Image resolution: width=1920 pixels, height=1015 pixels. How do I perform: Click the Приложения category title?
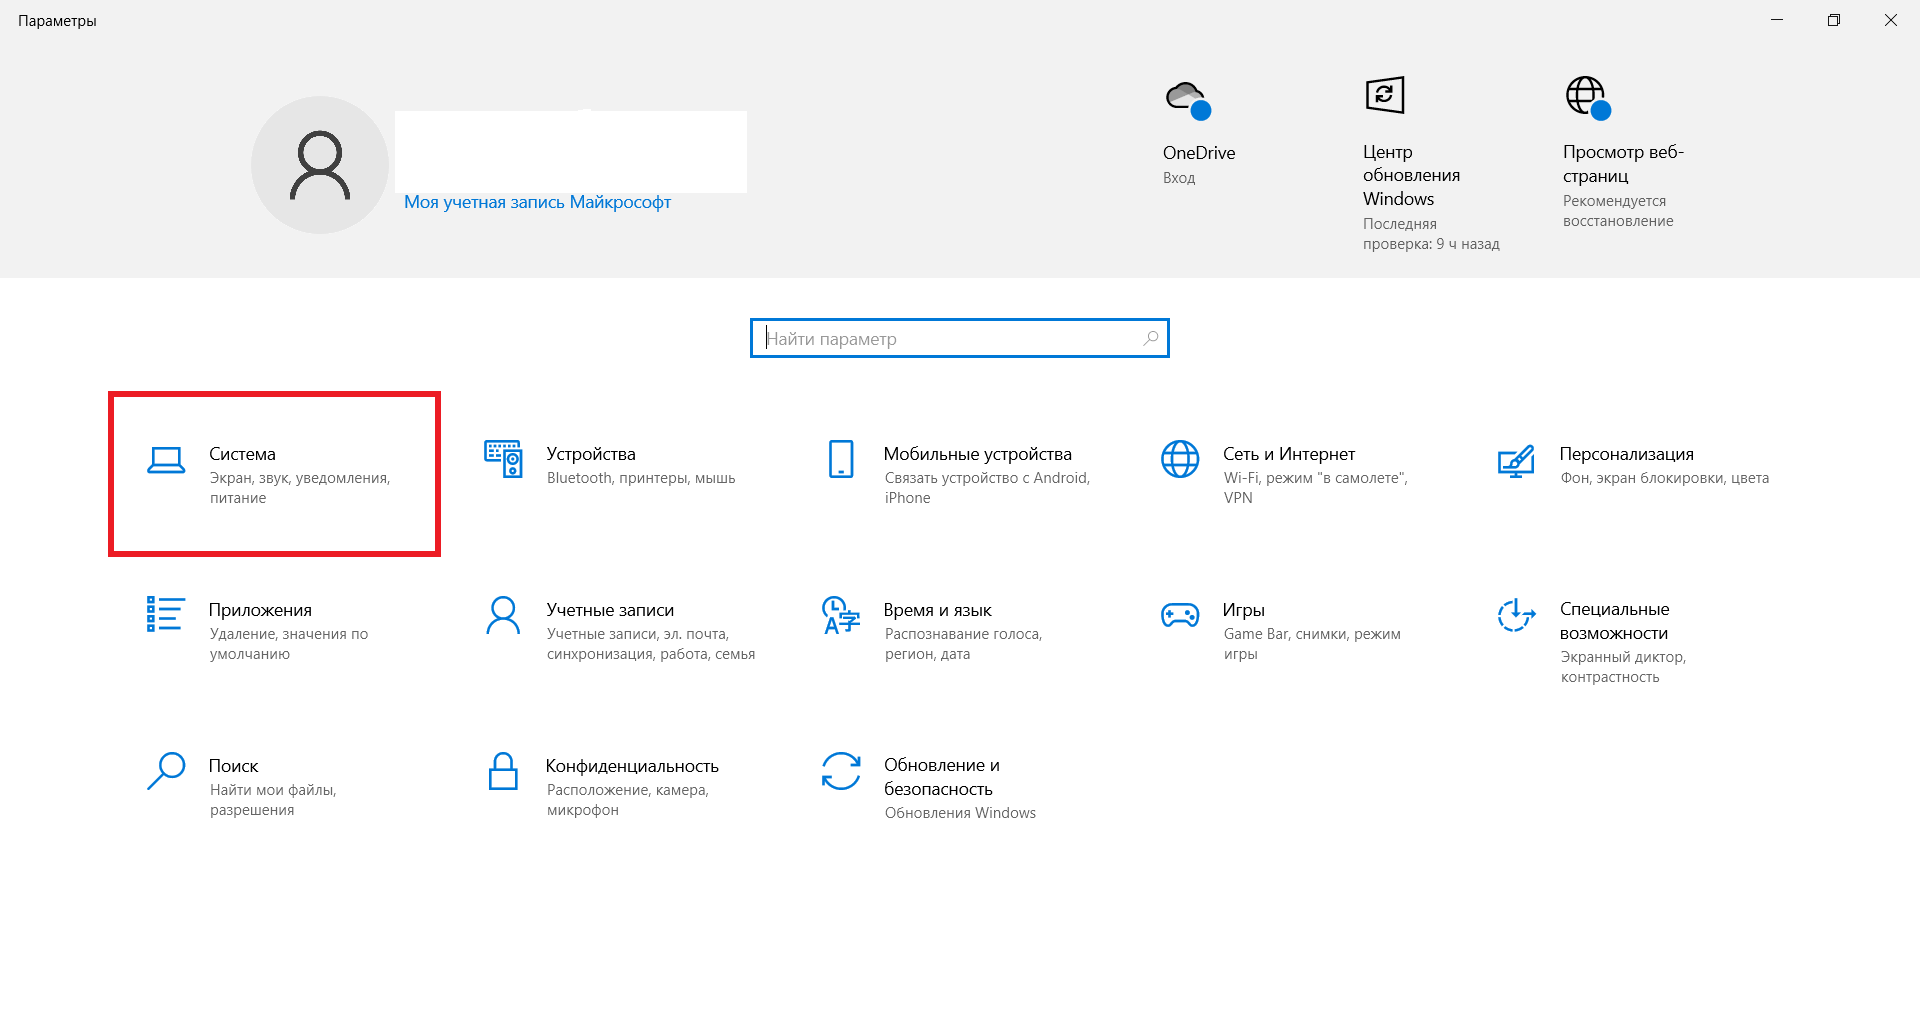point(260,610)
